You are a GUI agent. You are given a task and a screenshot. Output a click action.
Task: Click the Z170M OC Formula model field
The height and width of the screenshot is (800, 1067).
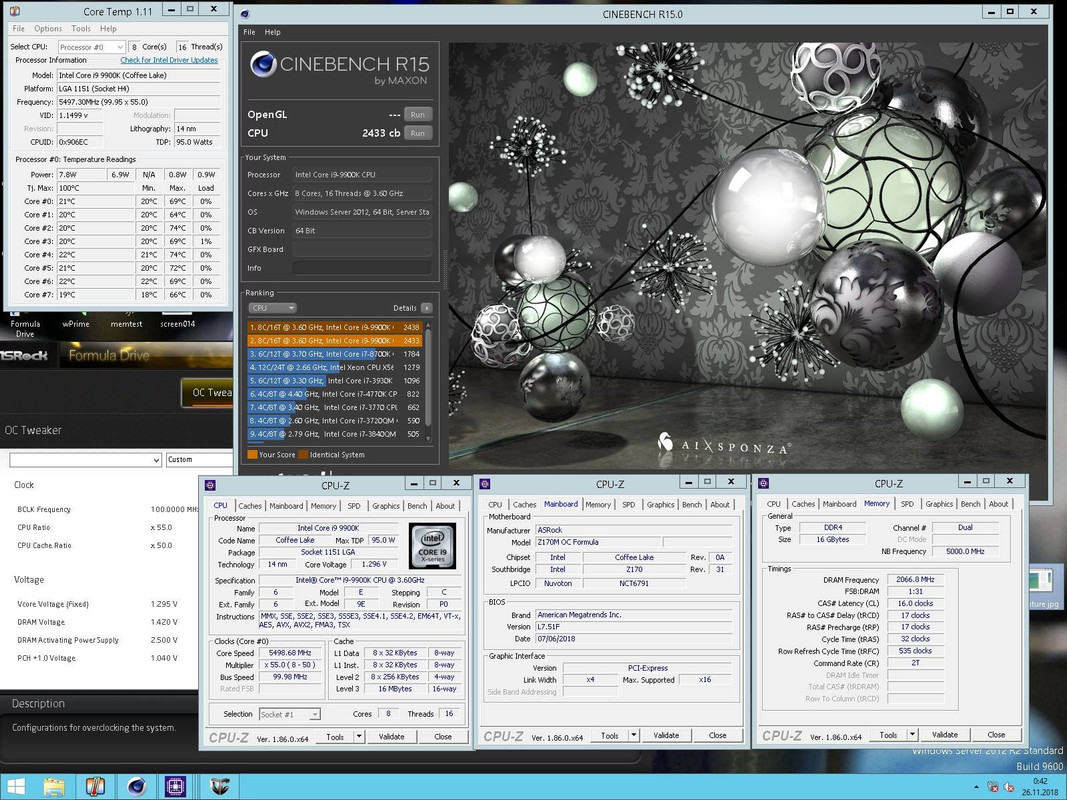[x=597, y=542]
